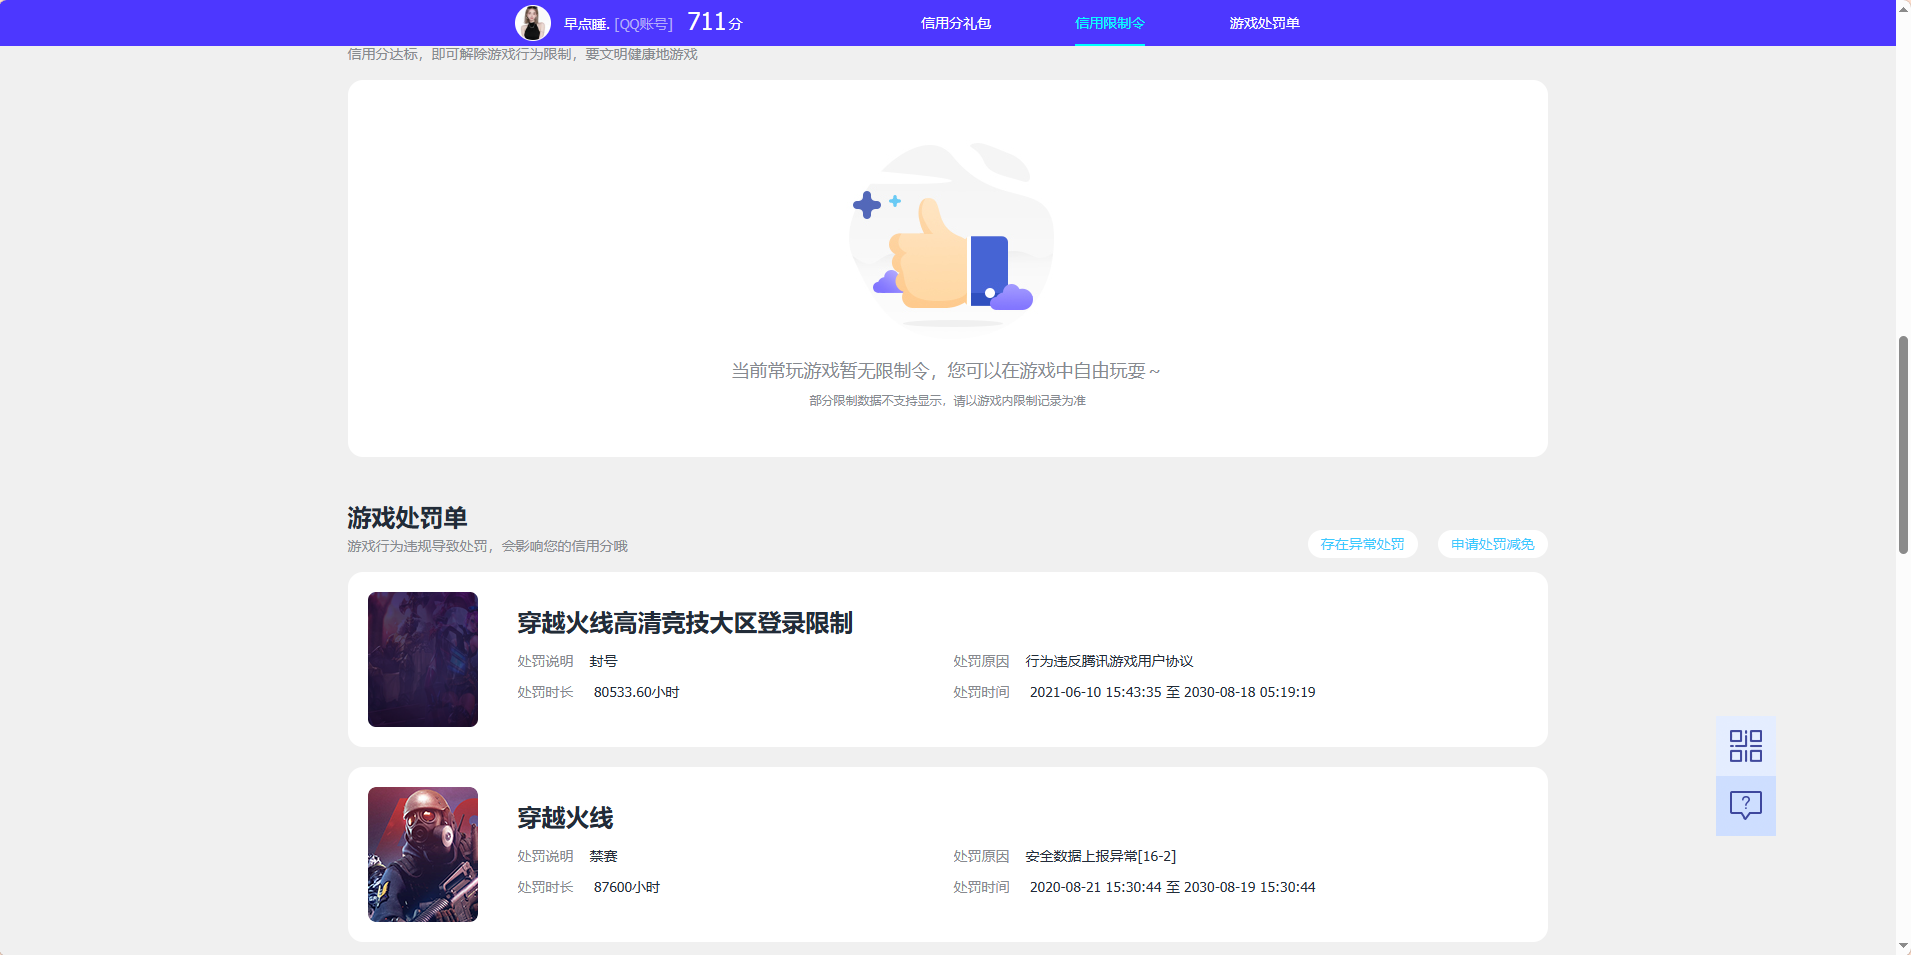Click the 存在异常处罚 button
This screenshot has width=1911, height=955.
point(1362,544)
